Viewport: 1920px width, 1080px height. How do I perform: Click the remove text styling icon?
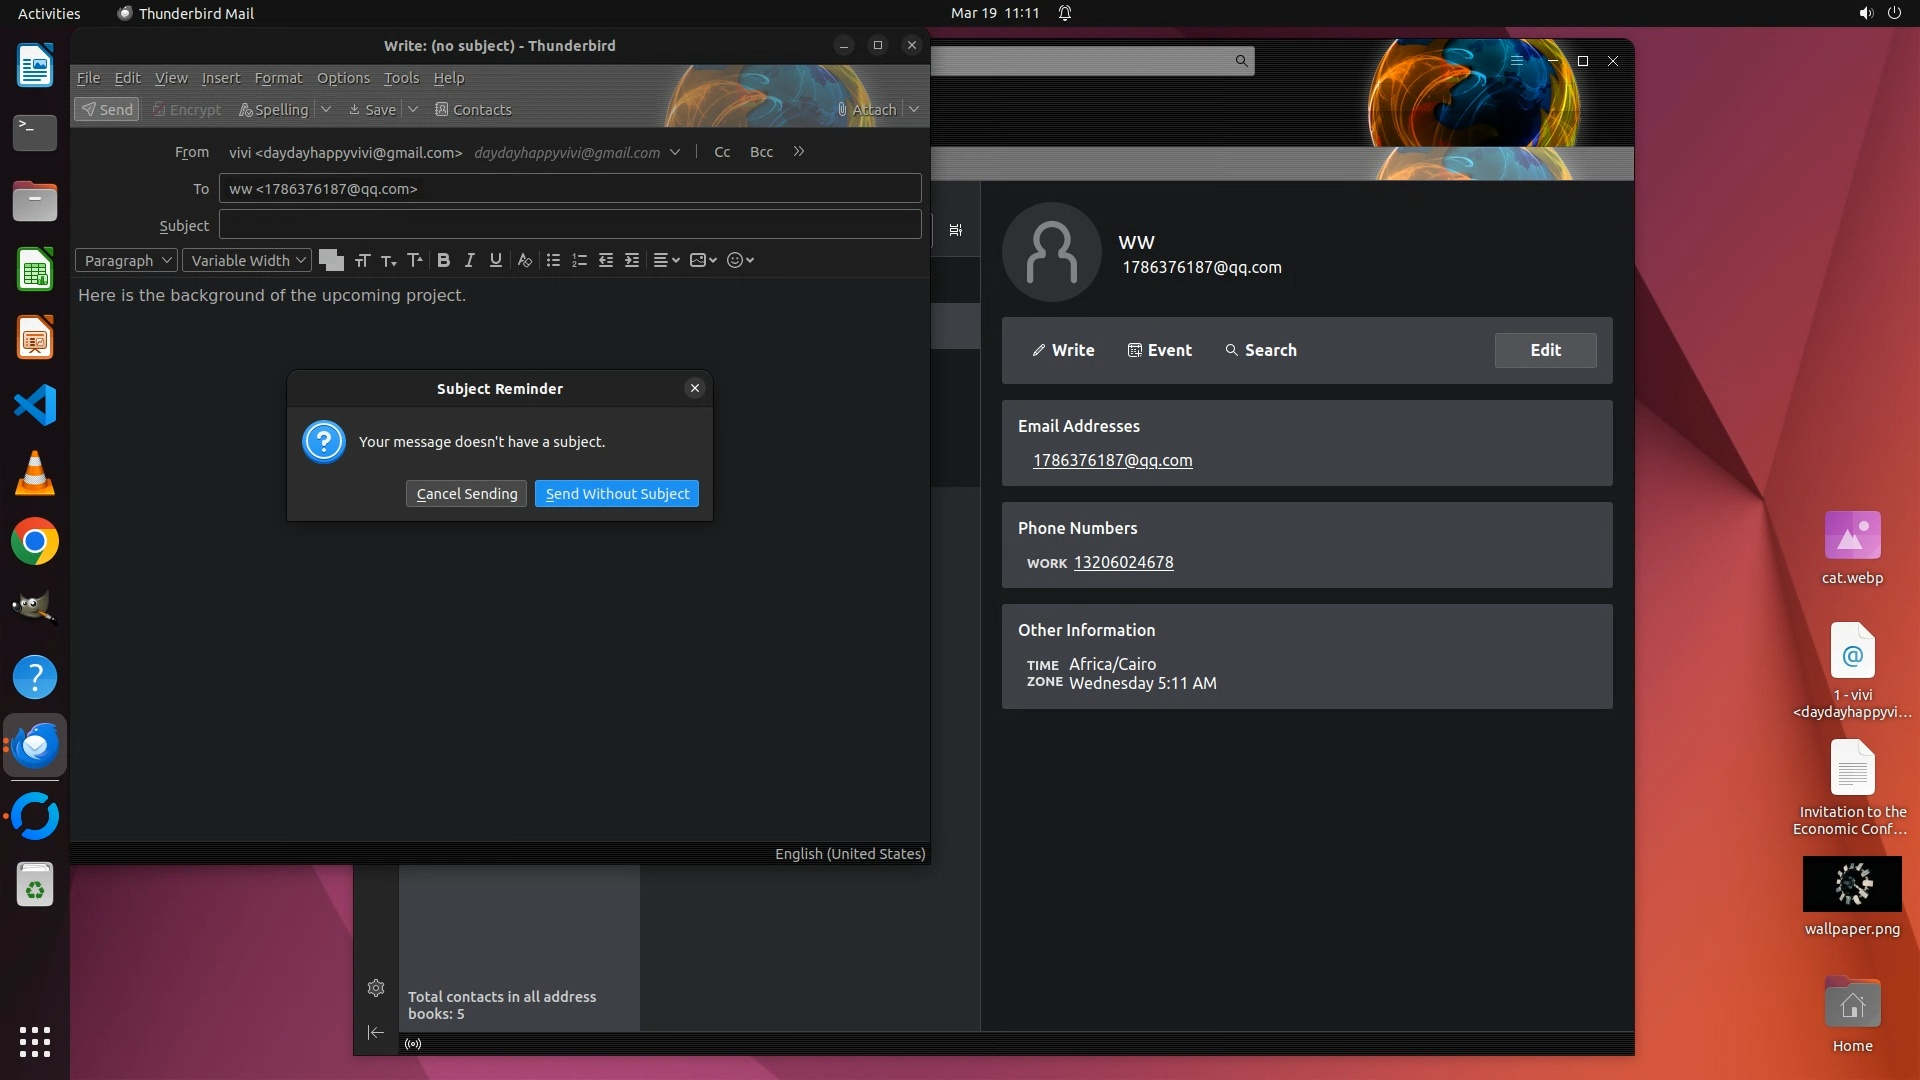click(524, 260)
